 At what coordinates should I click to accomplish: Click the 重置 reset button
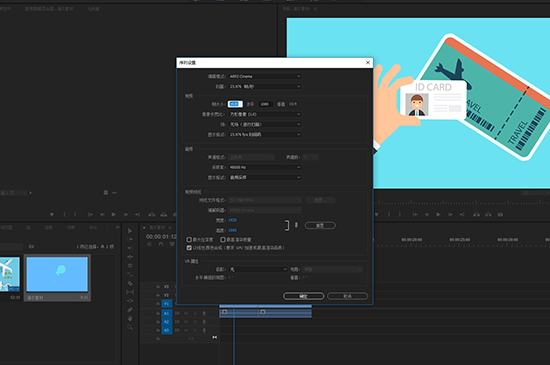[320, 225]
